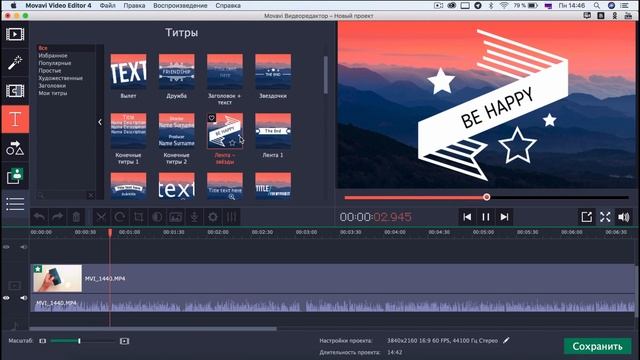Open the sidebar tab below shapes
Viewport: 640px width, 360px height.
tap(15, 176)
